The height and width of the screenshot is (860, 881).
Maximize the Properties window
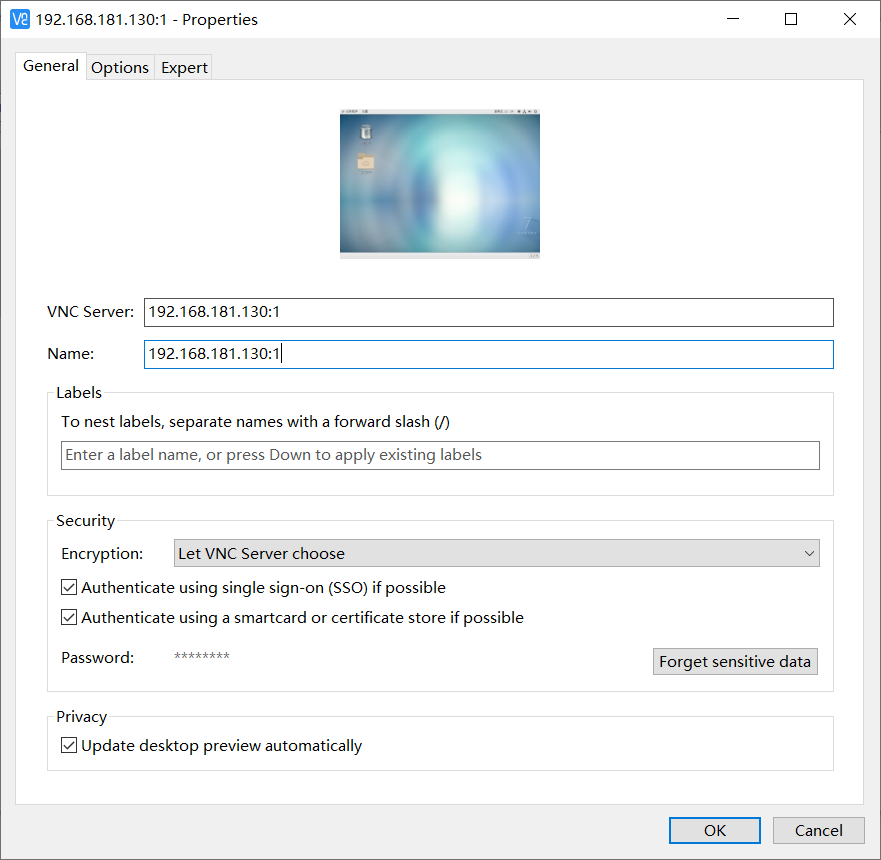click(x=791, y=19)
